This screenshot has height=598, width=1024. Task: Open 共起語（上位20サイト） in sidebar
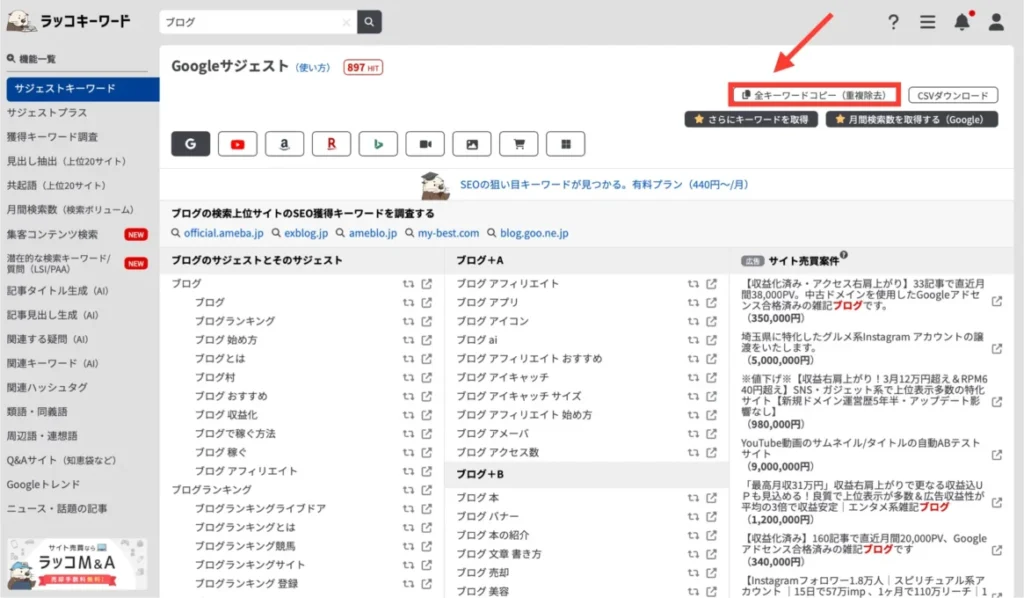click(56, 185)
